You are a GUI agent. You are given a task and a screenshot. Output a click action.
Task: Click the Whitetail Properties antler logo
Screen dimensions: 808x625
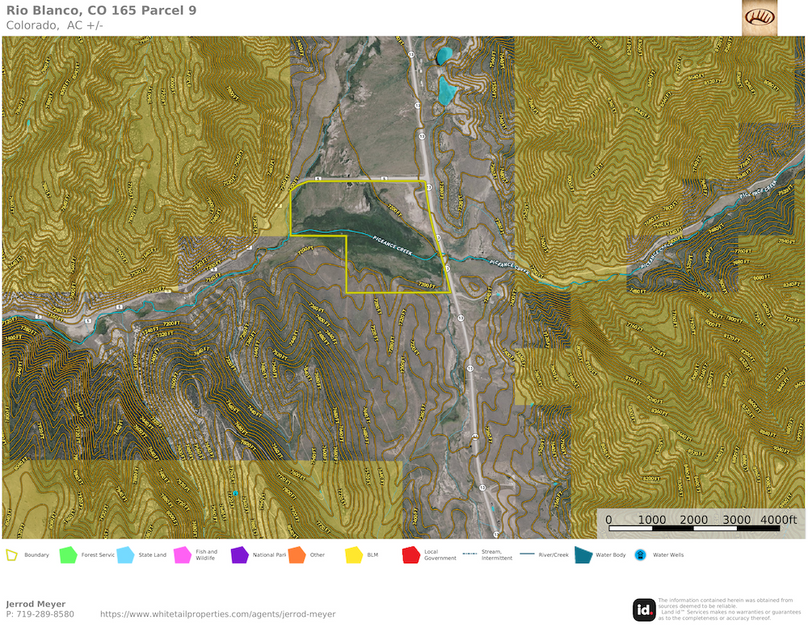(759, 17)
